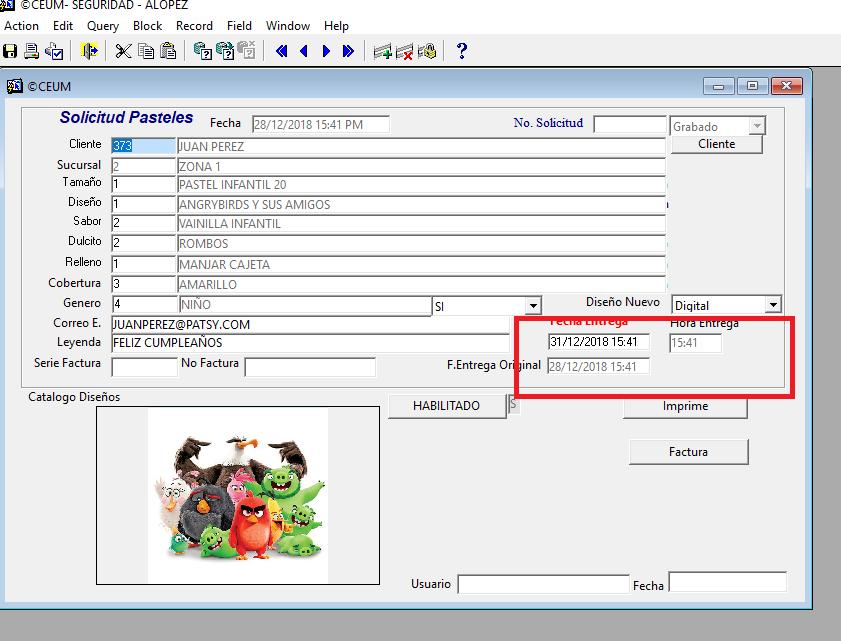Viewport: 841px width, 641px height.
Task: Open the Block menu
Action: pyautogui.click(x=147, y=26)
